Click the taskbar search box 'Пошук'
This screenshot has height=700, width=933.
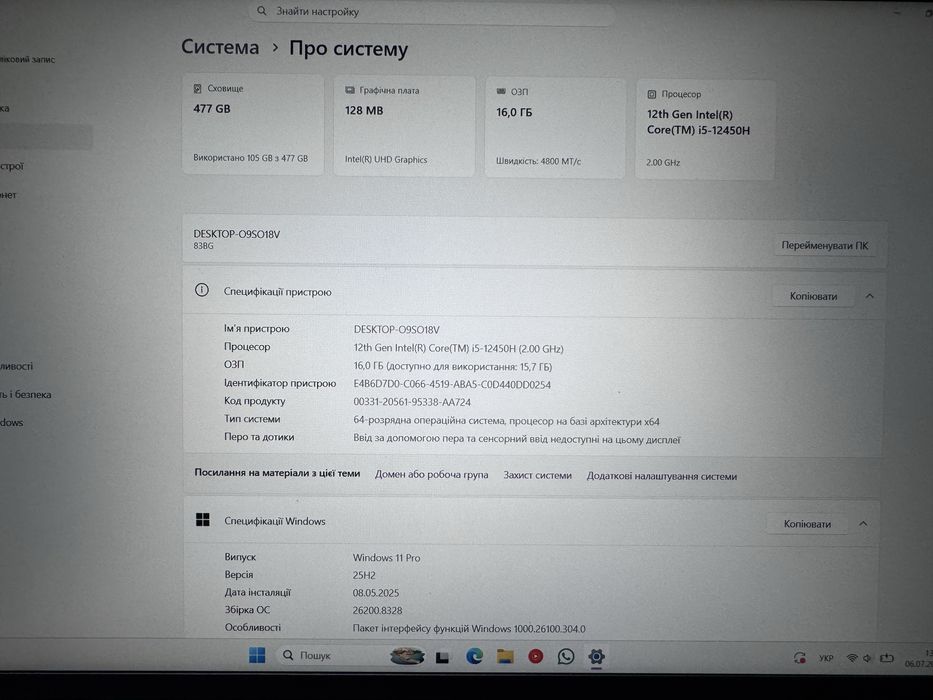click(x=330, y=655)
